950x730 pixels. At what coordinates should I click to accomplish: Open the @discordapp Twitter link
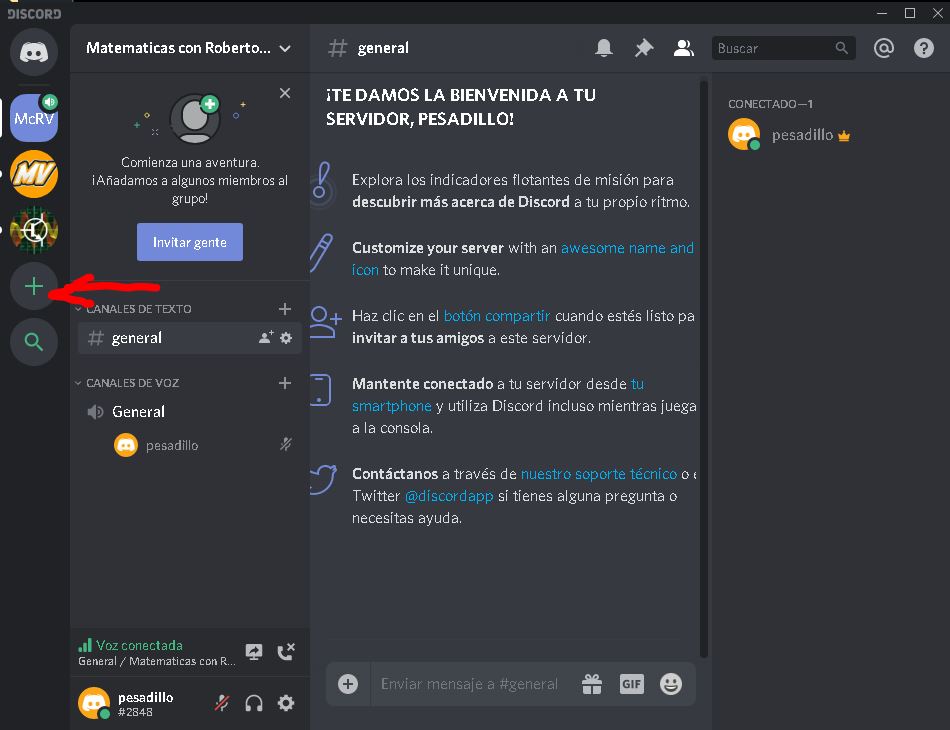pyautogui.click(x=449, y=496)
